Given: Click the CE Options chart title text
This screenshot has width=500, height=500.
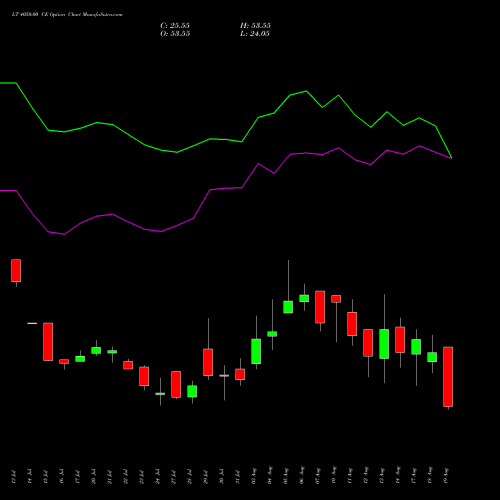Looking at the screenshot, I should coord(67,15).
